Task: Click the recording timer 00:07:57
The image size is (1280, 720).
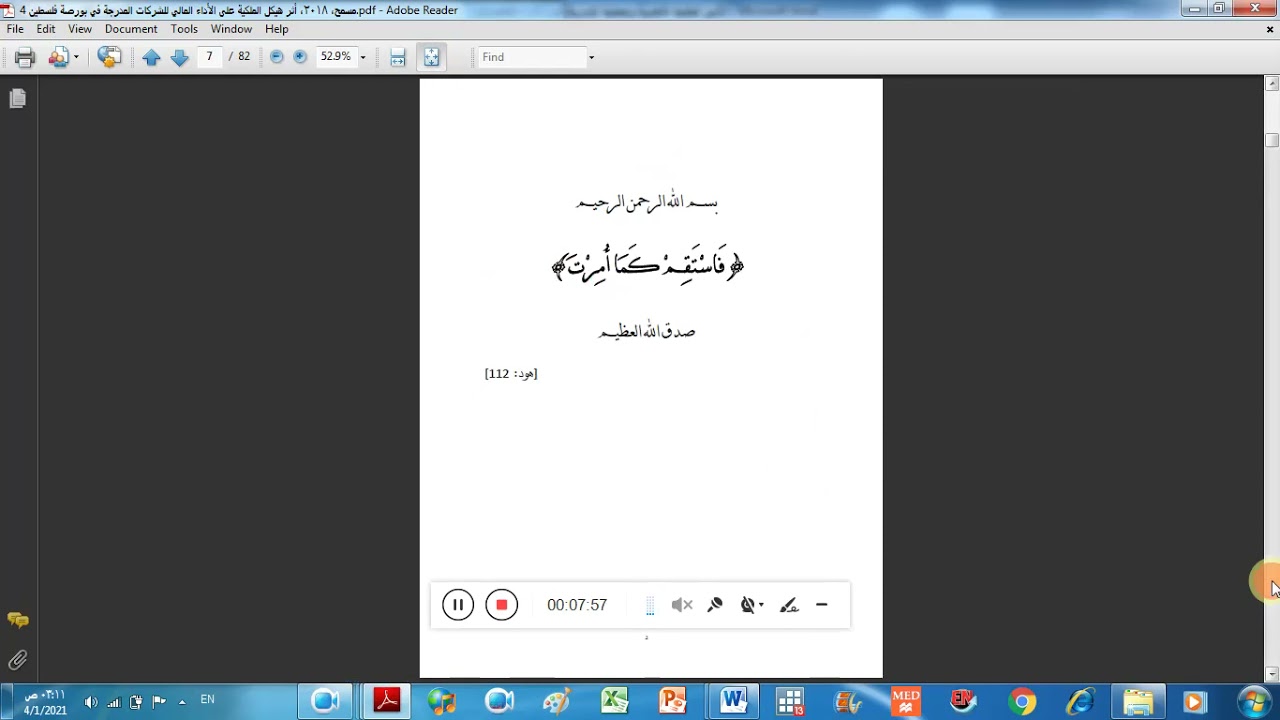Action: click(577, 605)
